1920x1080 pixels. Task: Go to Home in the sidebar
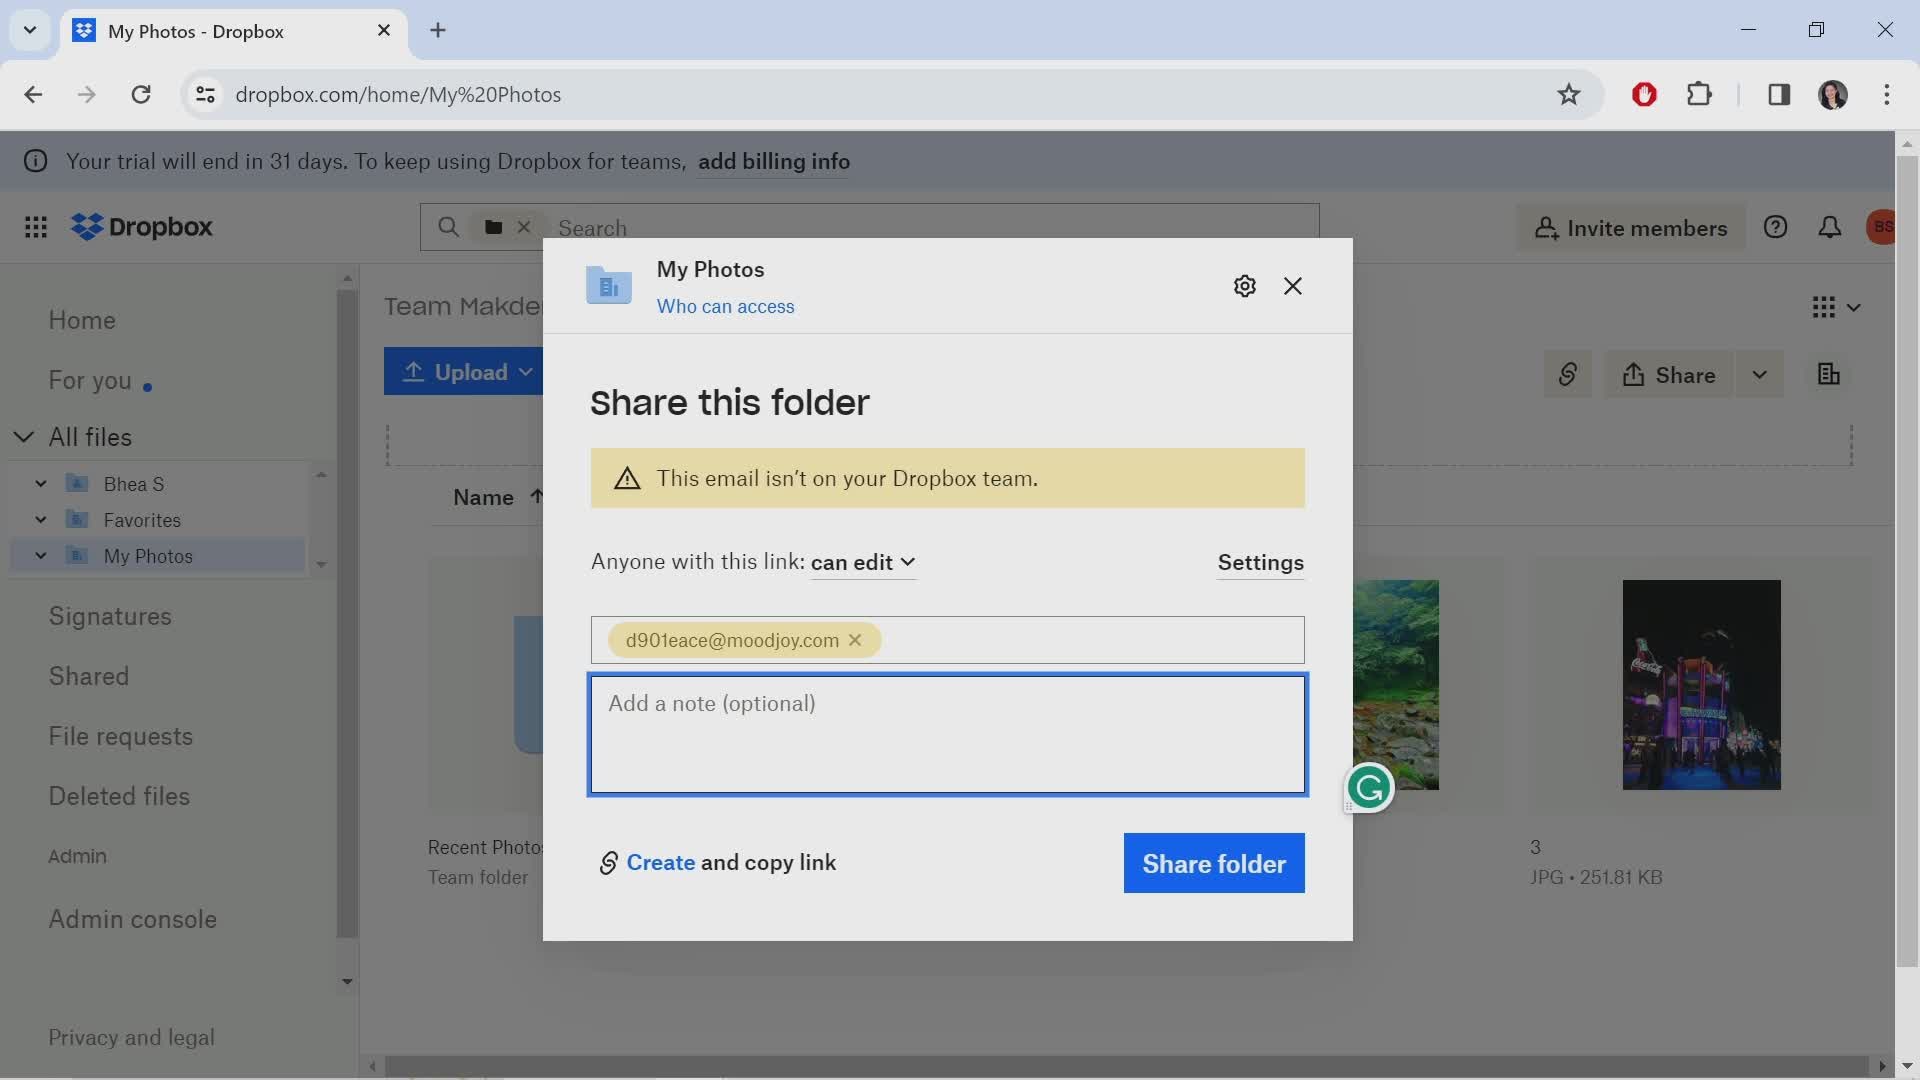[82, 320]
